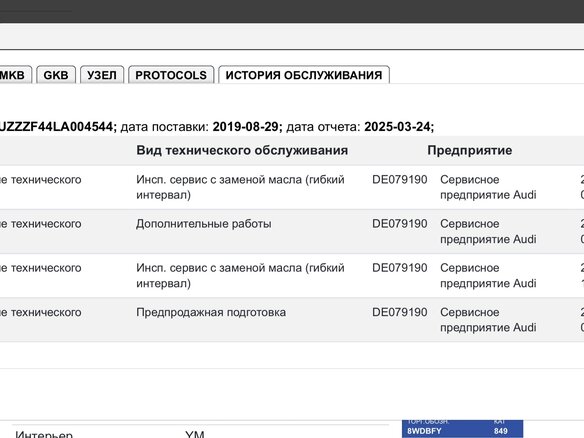Click the YM interior code value
The width and height of the screenshot is (584, 438).
coord(195,434)
